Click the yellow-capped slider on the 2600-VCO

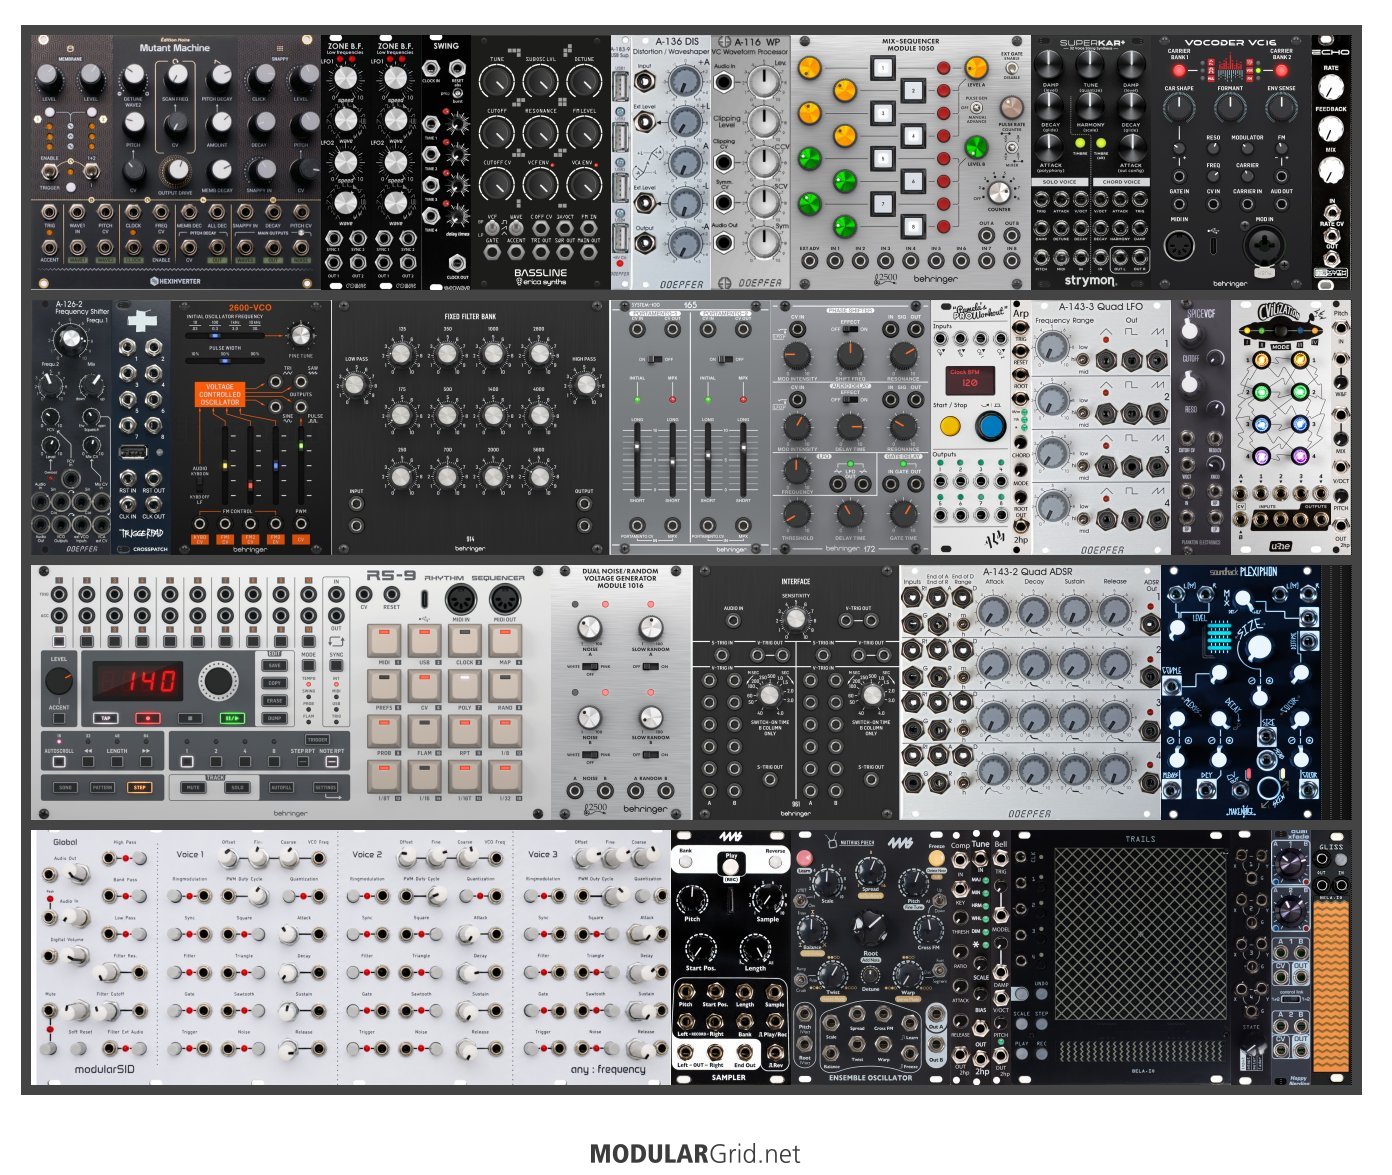[x=226, y=466]
